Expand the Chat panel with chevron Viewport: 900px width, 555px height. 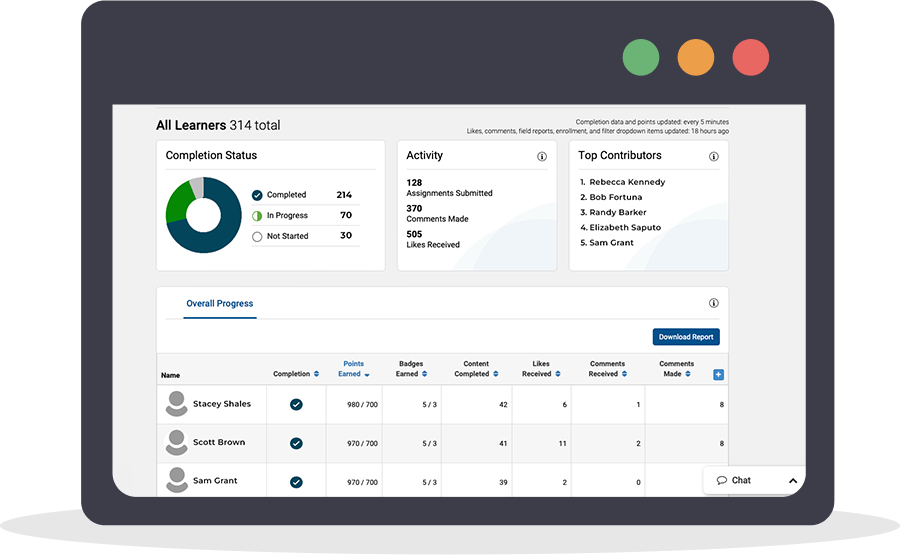pos(793,481)
